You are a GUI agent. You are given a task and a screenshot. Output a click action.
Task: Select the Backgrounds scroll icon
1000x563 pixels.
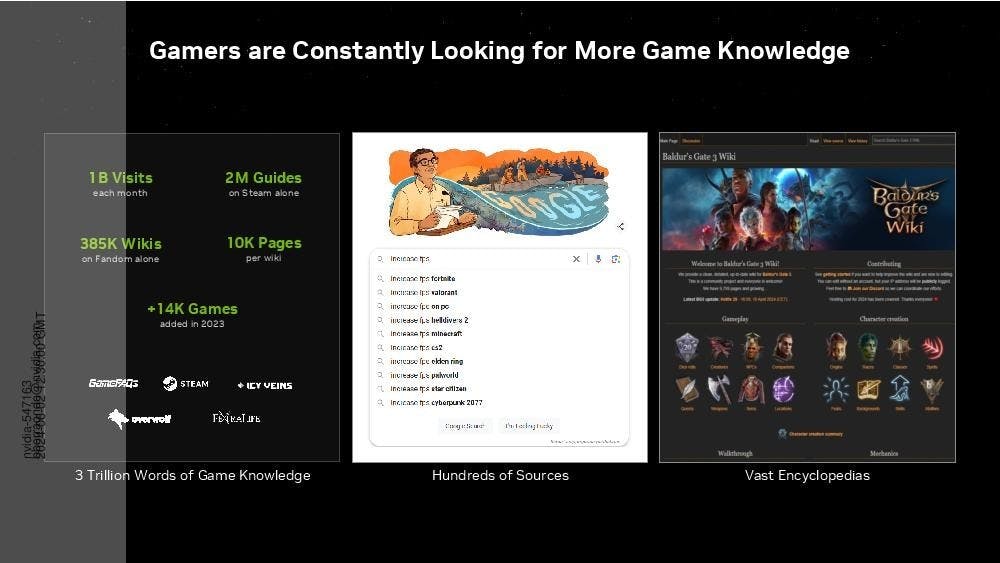coord(868,389)
